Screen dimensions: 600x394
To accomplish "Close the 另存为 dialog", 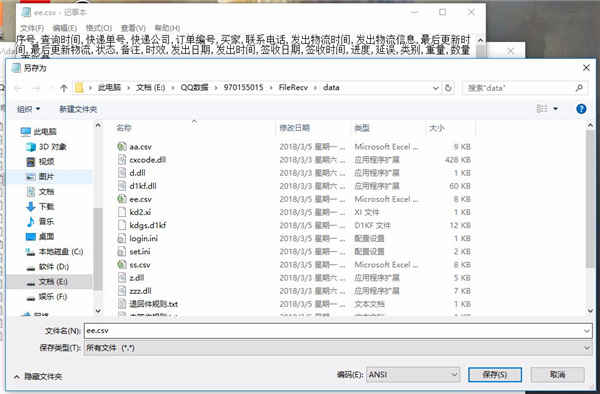I will tap(586, 68).
